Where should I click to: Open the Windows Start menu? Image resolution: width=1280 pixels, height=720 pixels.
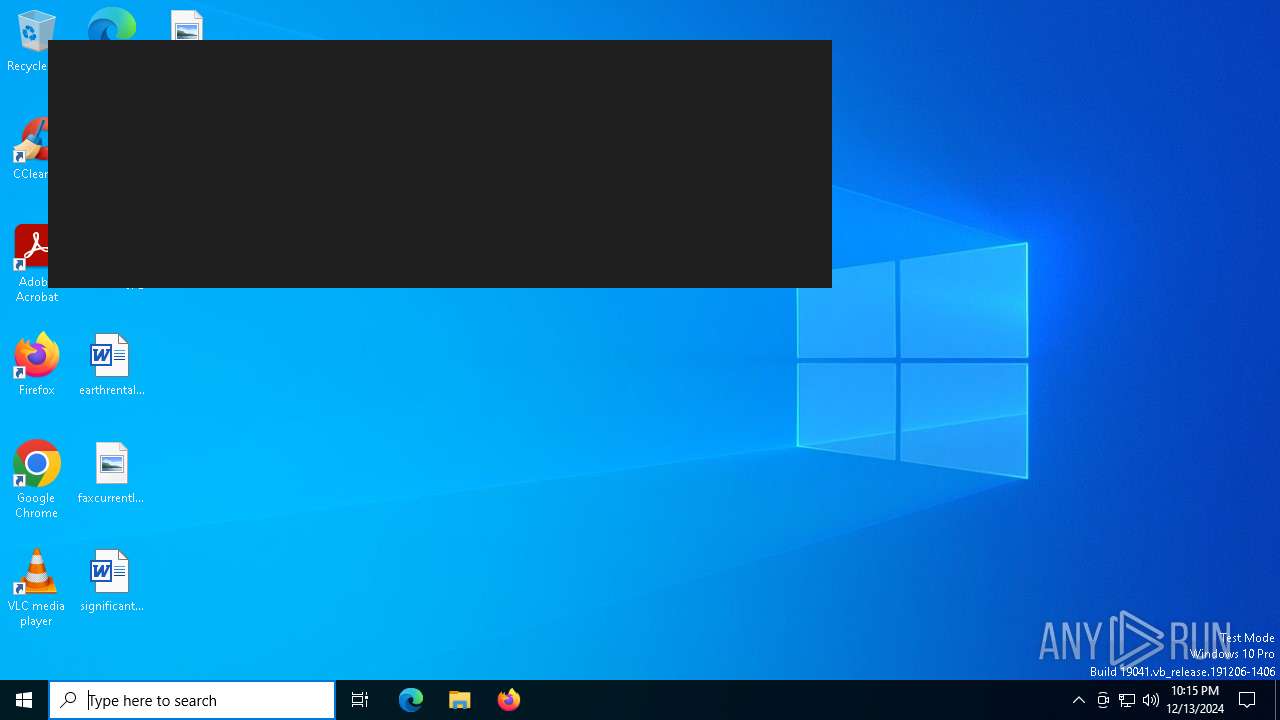(x=24, y=700)
